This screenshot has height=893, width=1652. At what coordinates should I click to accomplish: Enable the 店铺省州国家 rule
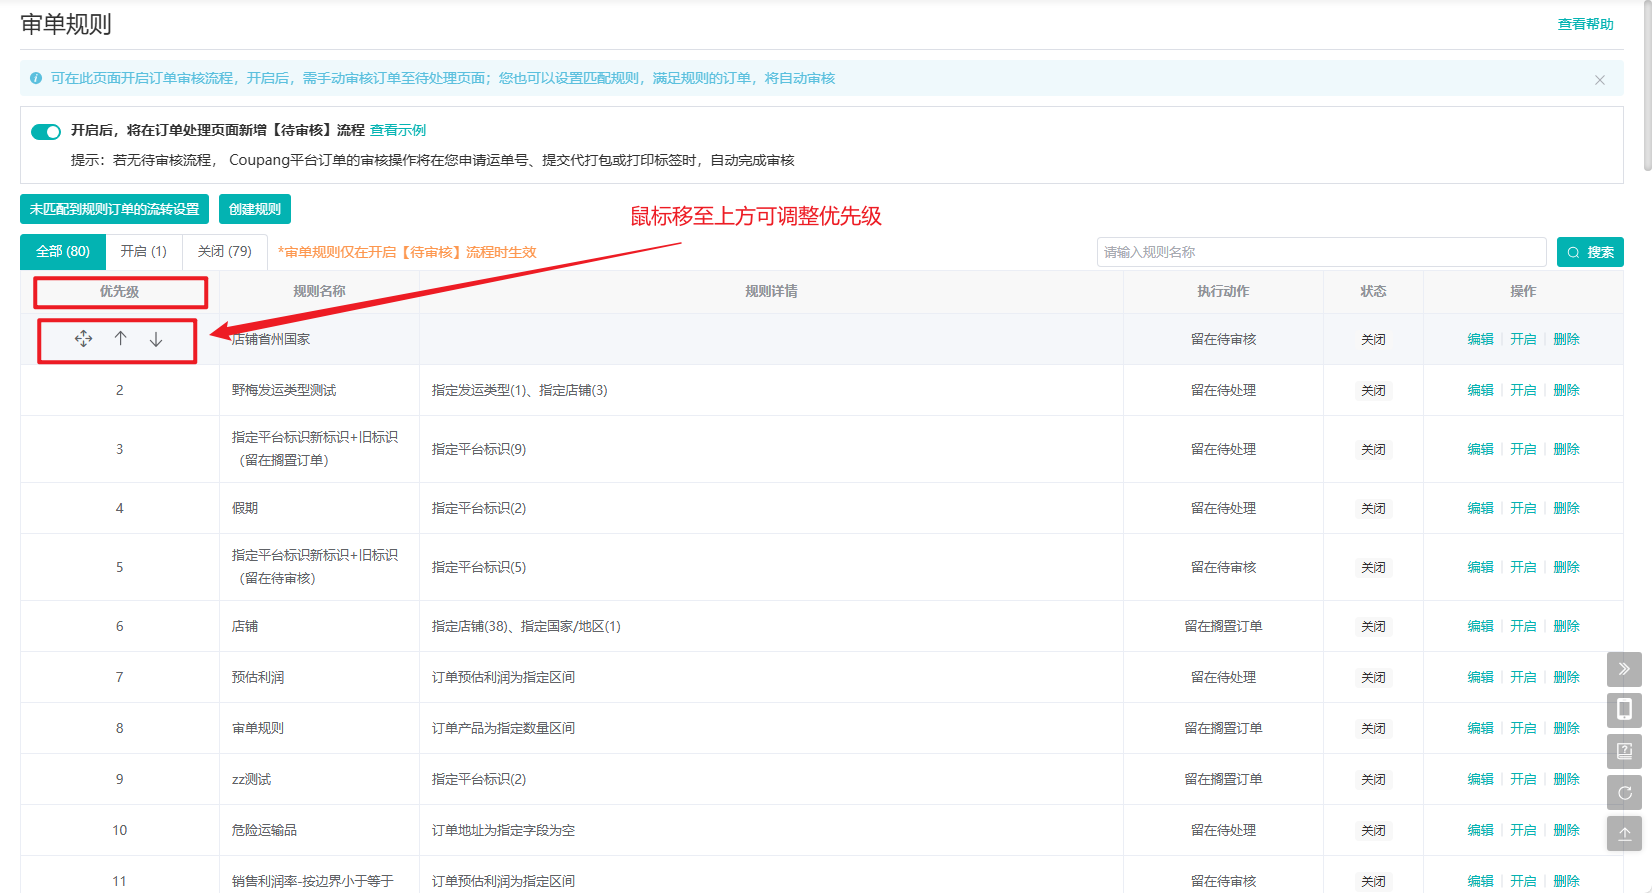tap(1523, 340)
